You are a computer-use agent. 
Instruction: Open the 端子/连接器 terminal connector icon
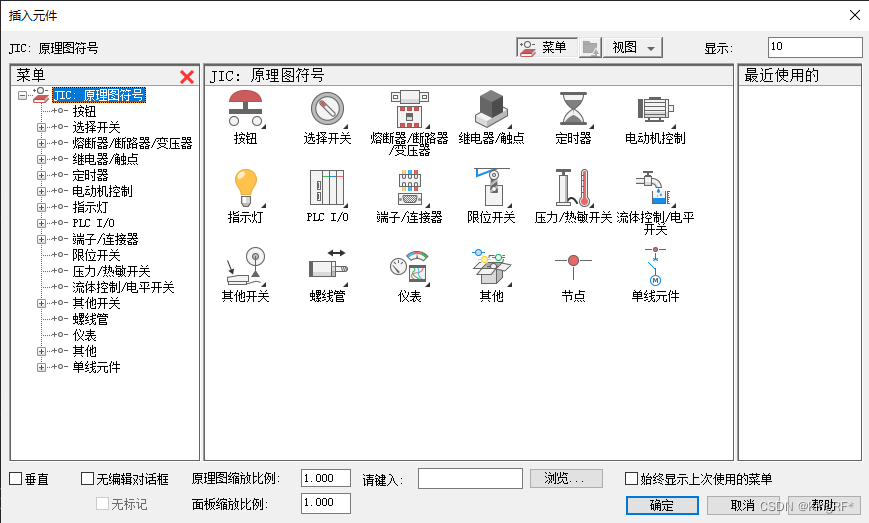(x=410, y=188)
